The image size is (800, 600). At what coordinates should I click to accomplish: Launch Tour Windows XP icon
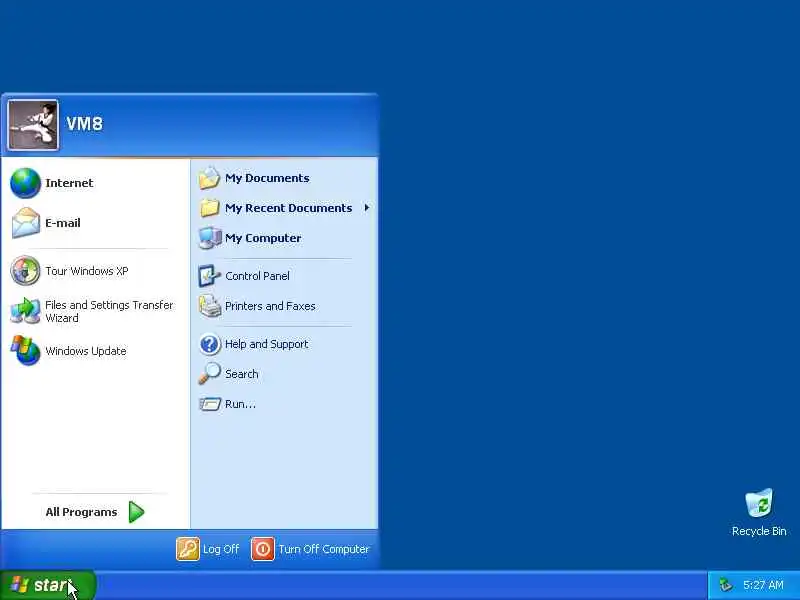(x=25, y=270)
